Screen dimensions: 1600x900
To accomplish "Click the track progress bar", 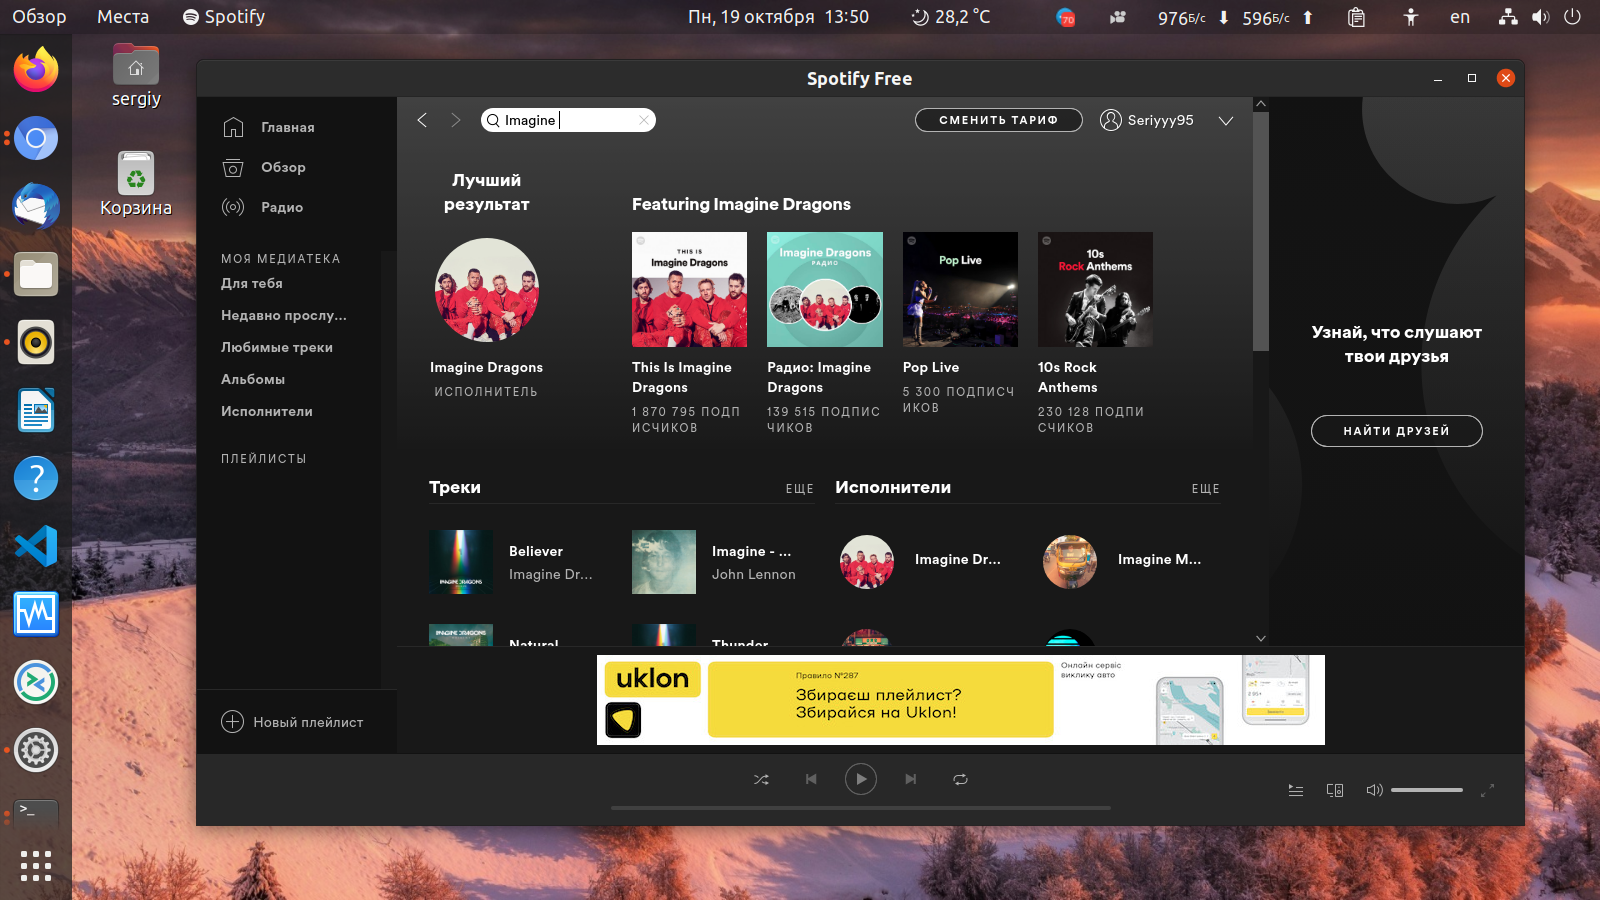I will pyautogui.click(x=861, y=808).
